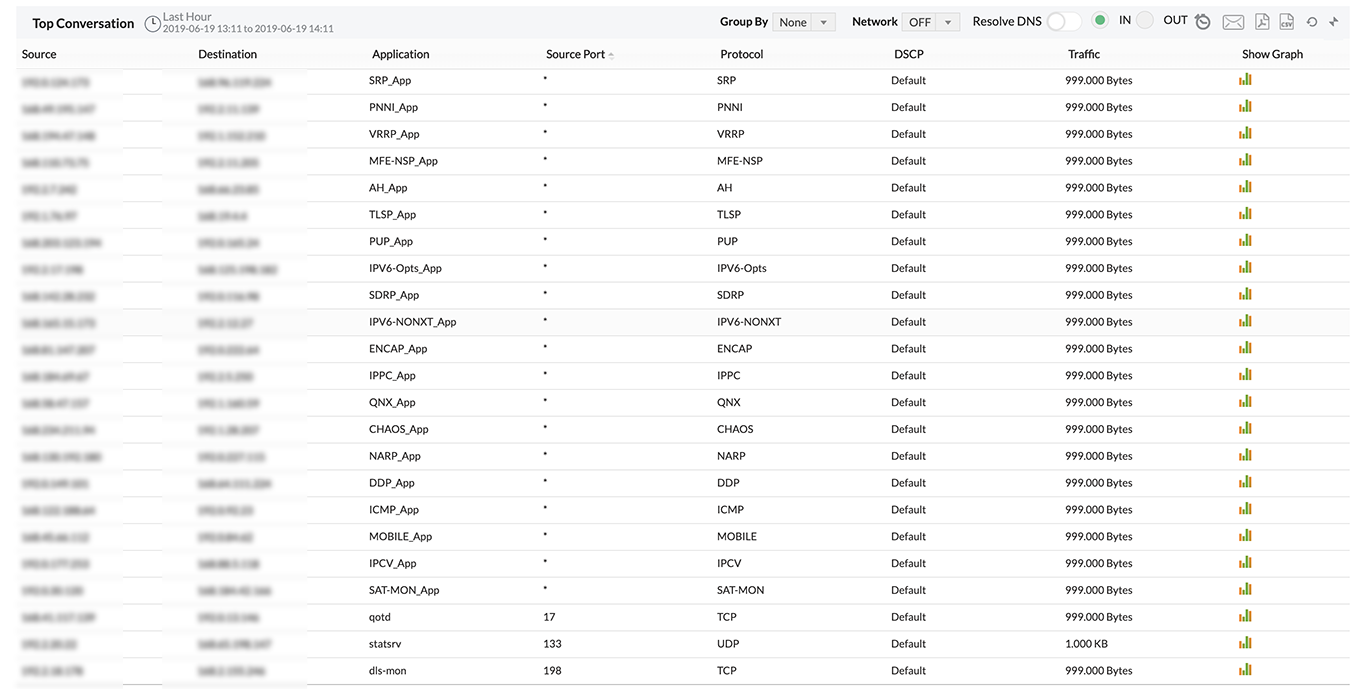The width and height of the screenshot is (1366, 689).
Task: Open graph icon for the ICMP_App row
Action: coord(1245,509)
